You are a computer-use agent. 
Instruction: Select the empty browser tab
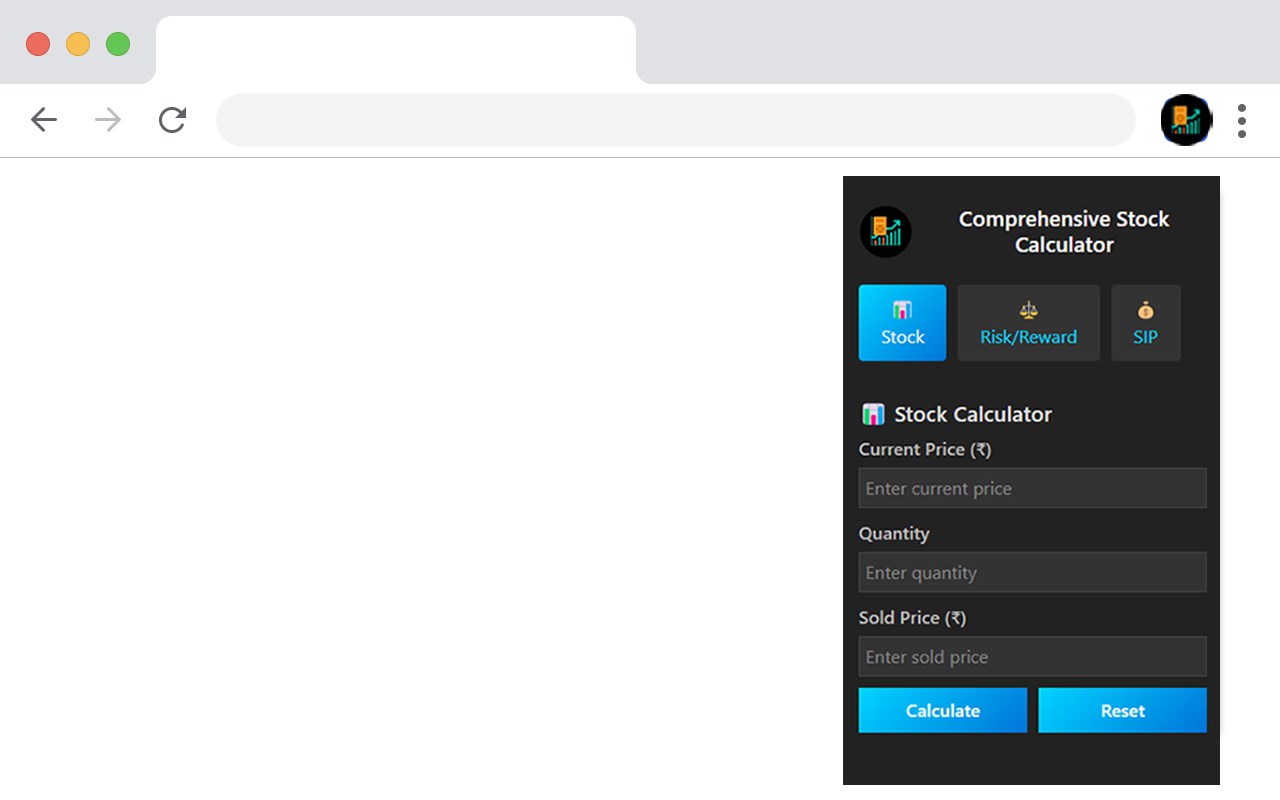(396, 50)
